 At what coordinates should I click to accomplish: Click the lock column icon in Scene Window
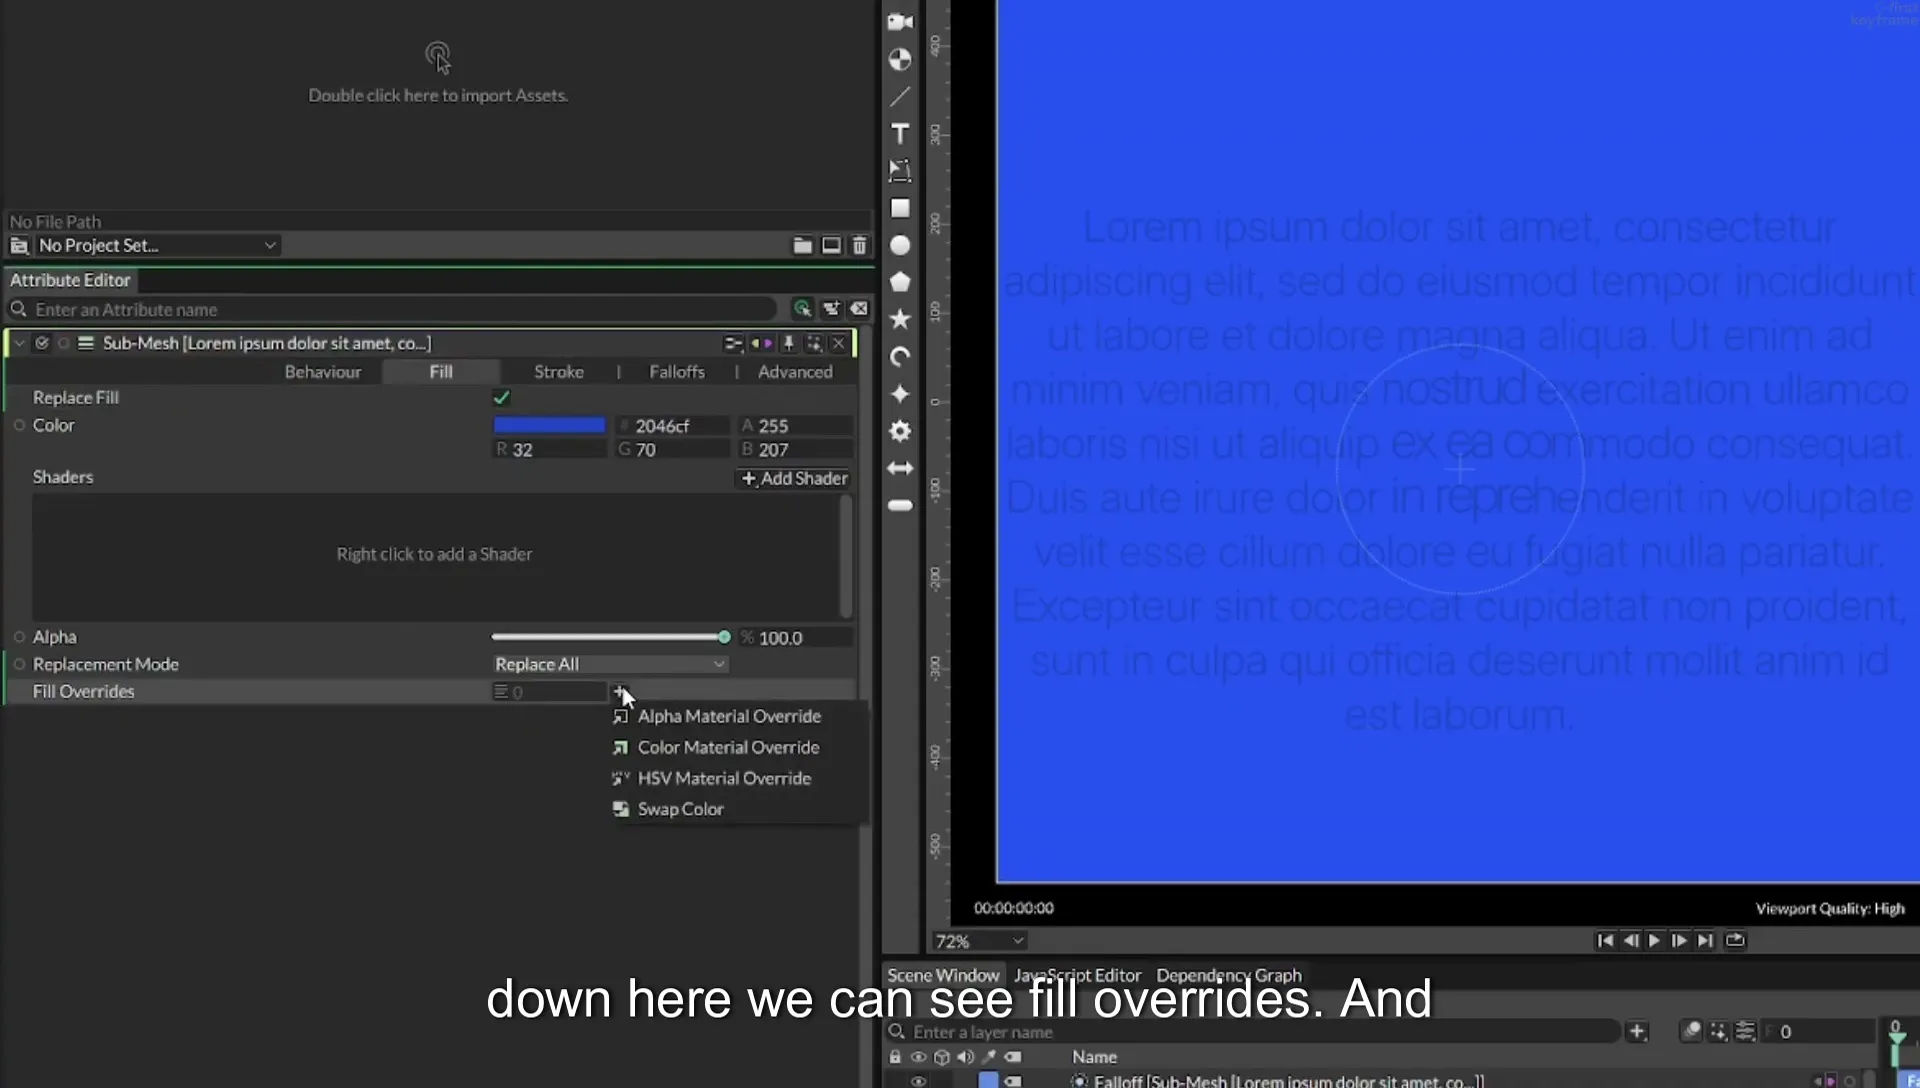[x=895, y=1057]
